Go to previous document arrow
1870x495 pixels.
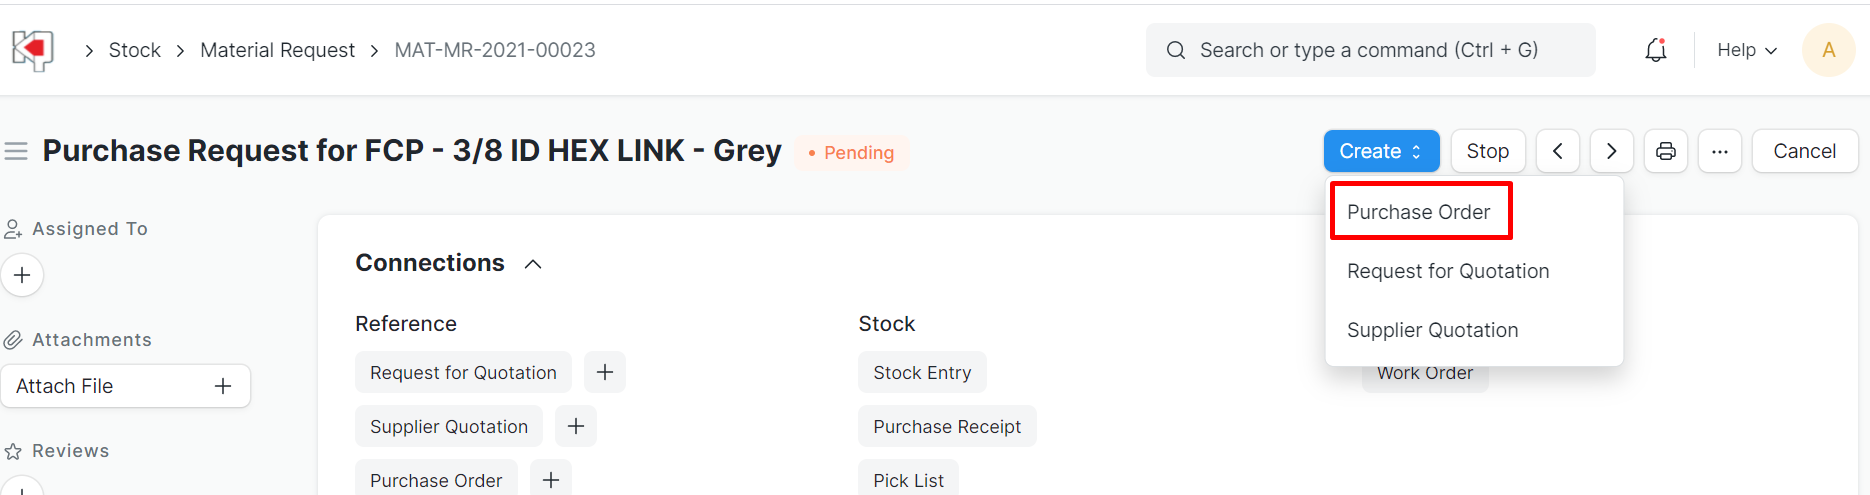1558,151
